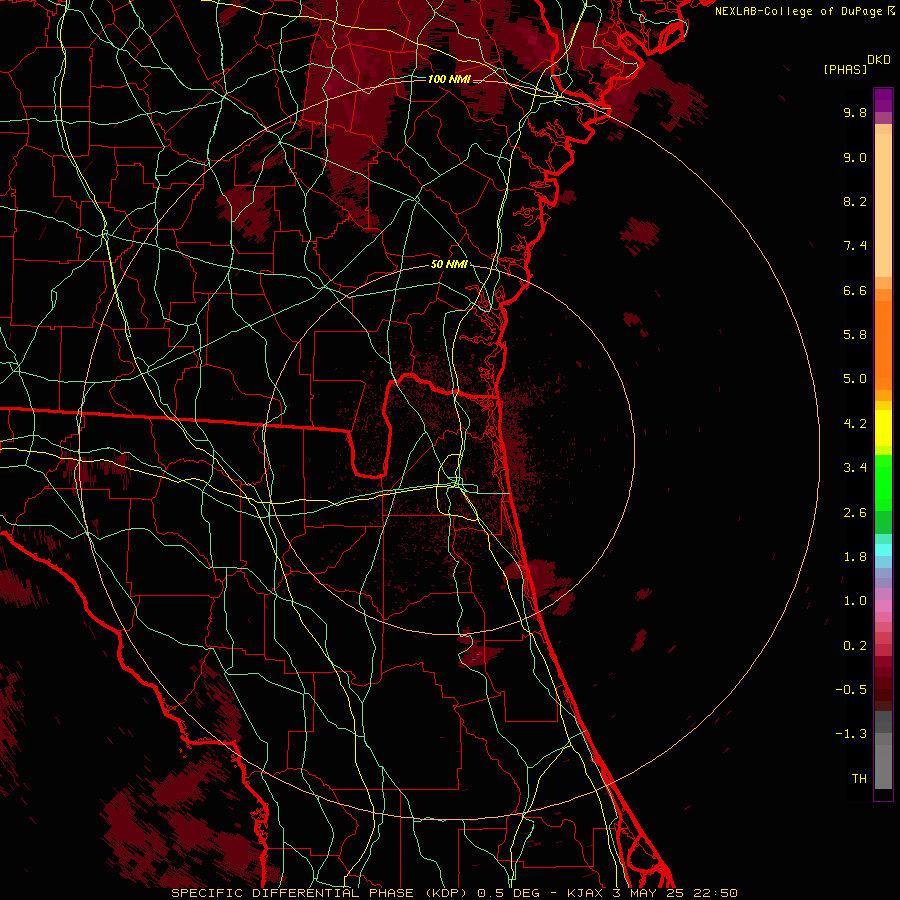Click the 9.8 value on color scale
The height and width of the screenshot is (900, 900).
point(855,112)
